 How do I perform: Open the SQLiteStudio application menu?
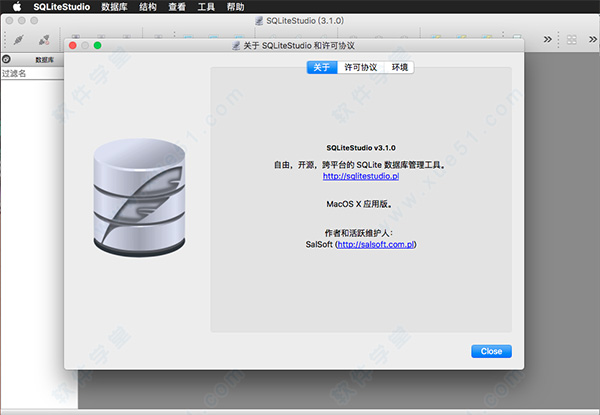(62, 7)
